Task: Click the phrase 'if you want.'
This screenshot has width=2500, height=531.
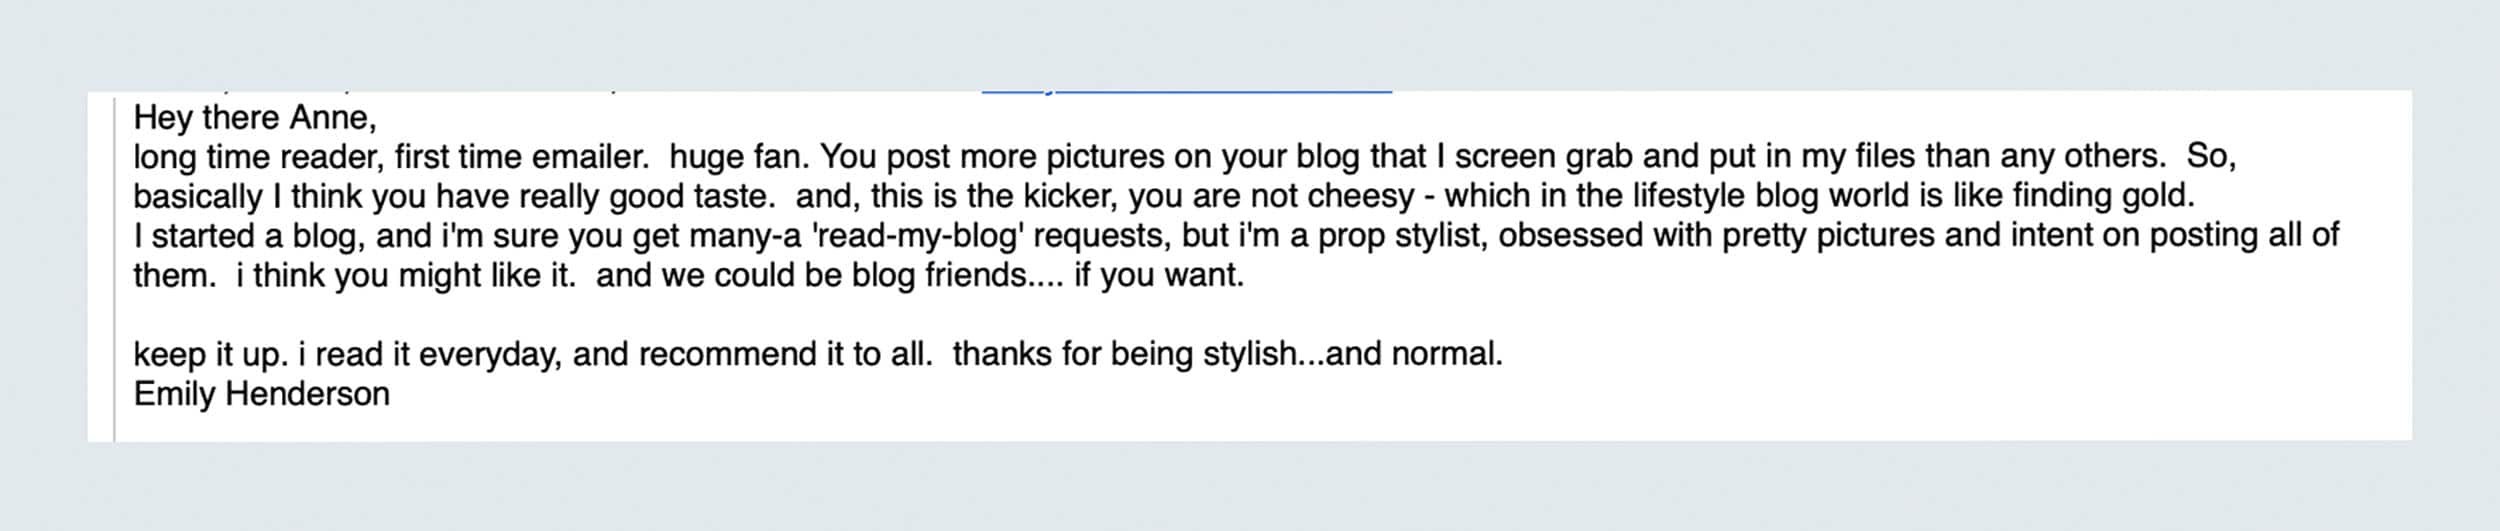Action: point(1159,275)
